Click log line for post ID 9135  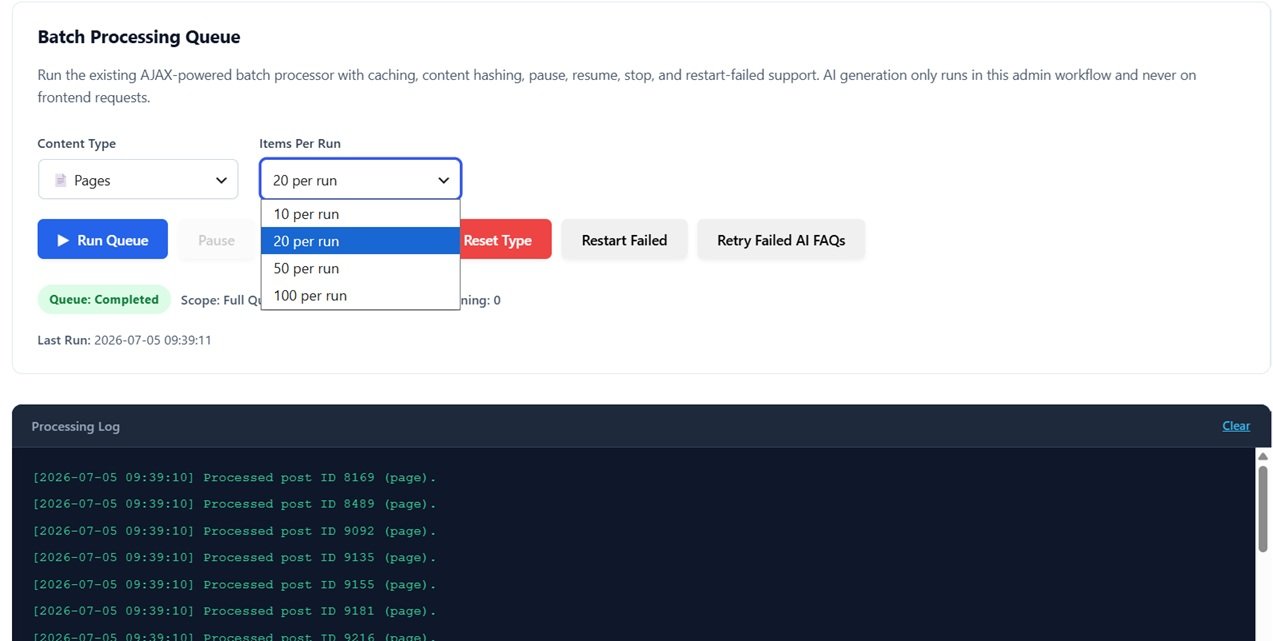(x=235, y=557)
